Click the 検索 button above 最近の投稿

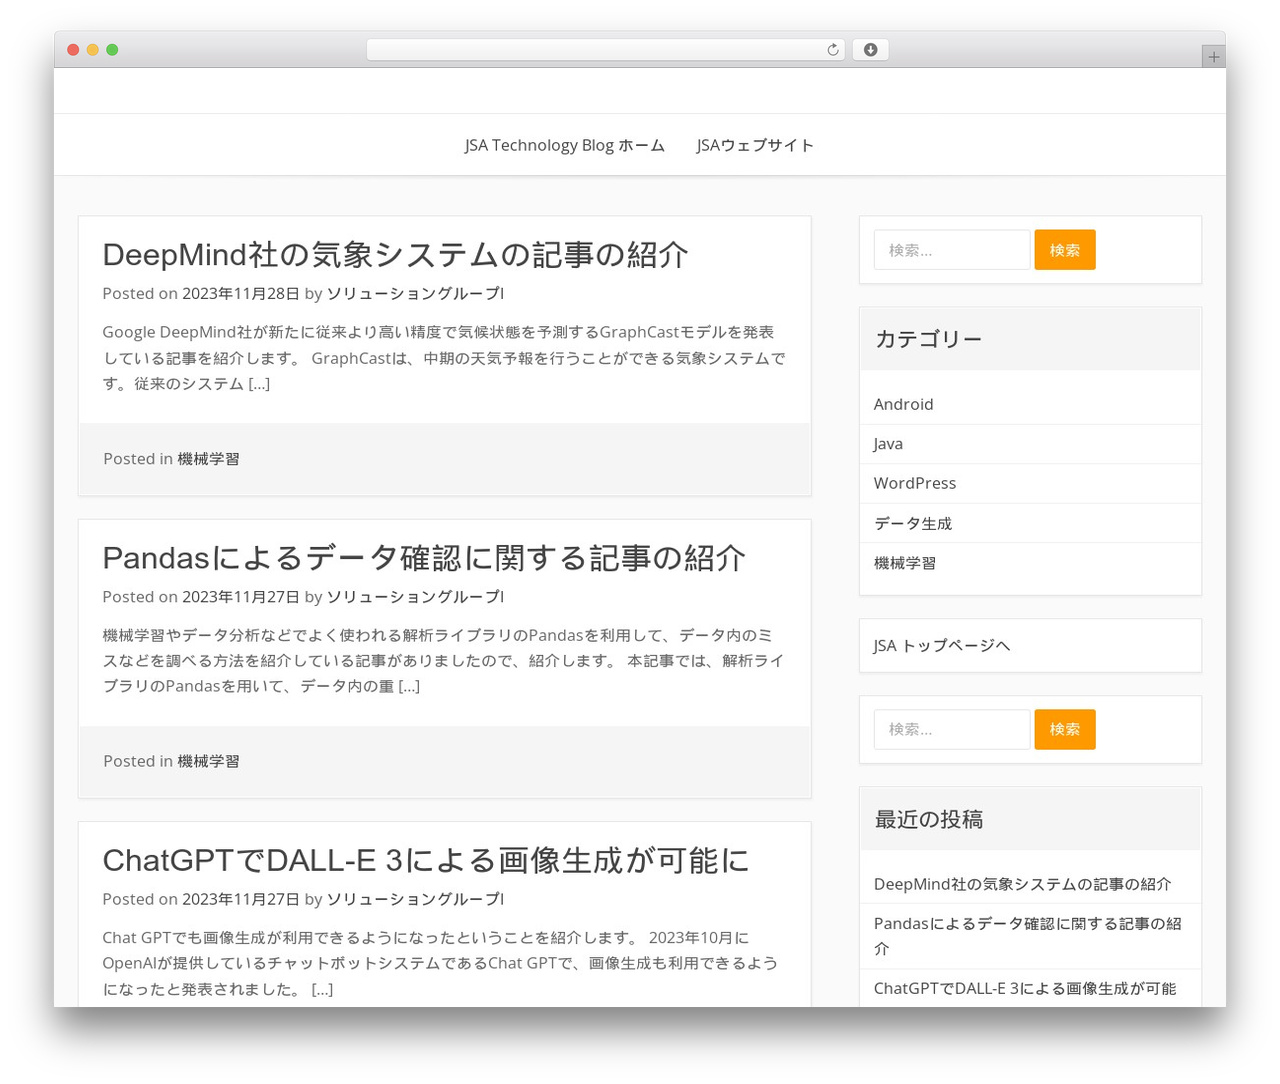tap(1065, 729)
